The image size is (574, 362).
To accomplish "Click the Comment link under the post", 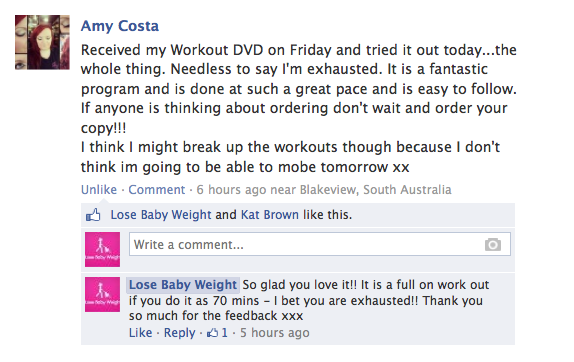I will (x=157, y=190).
